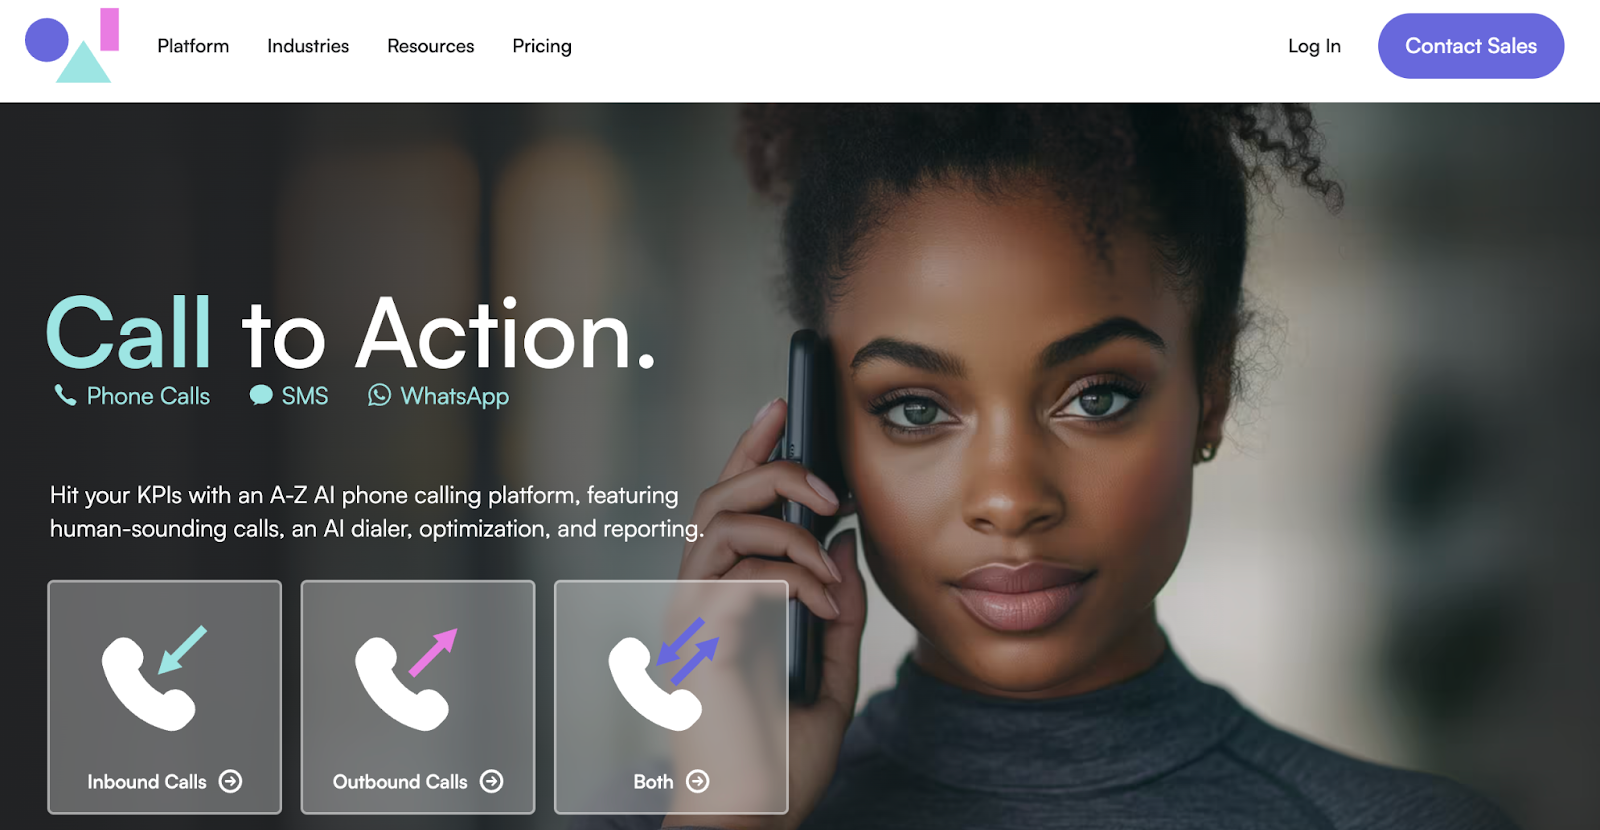The height and width of the screenshot is (830, 1600).
Task: Click the WhatsApp logo icon
Action: [x=379, y=395]
